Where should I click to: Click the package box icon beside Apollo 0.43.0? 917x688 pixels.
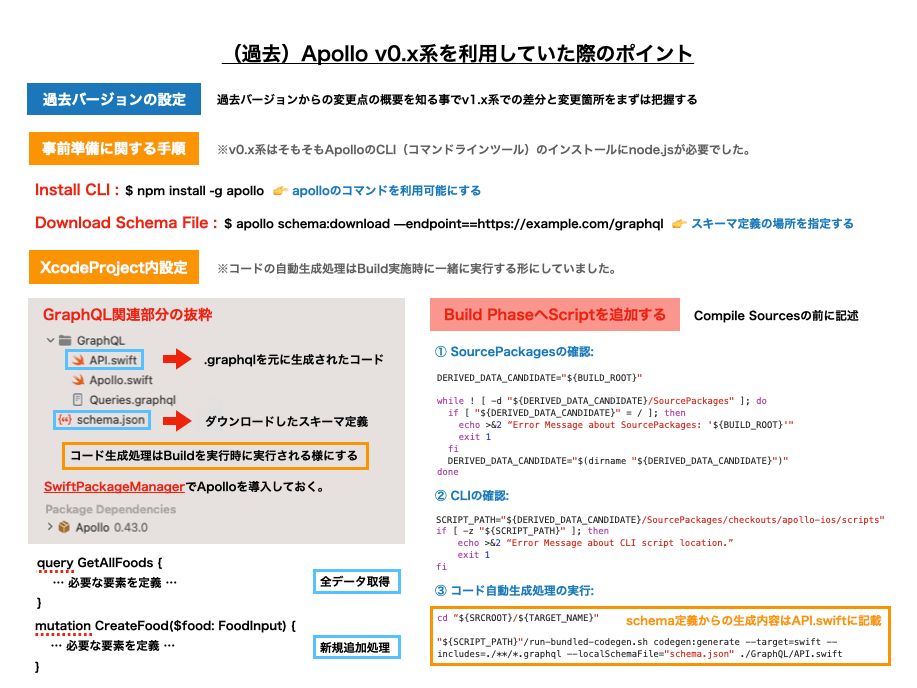pos(64,527)
